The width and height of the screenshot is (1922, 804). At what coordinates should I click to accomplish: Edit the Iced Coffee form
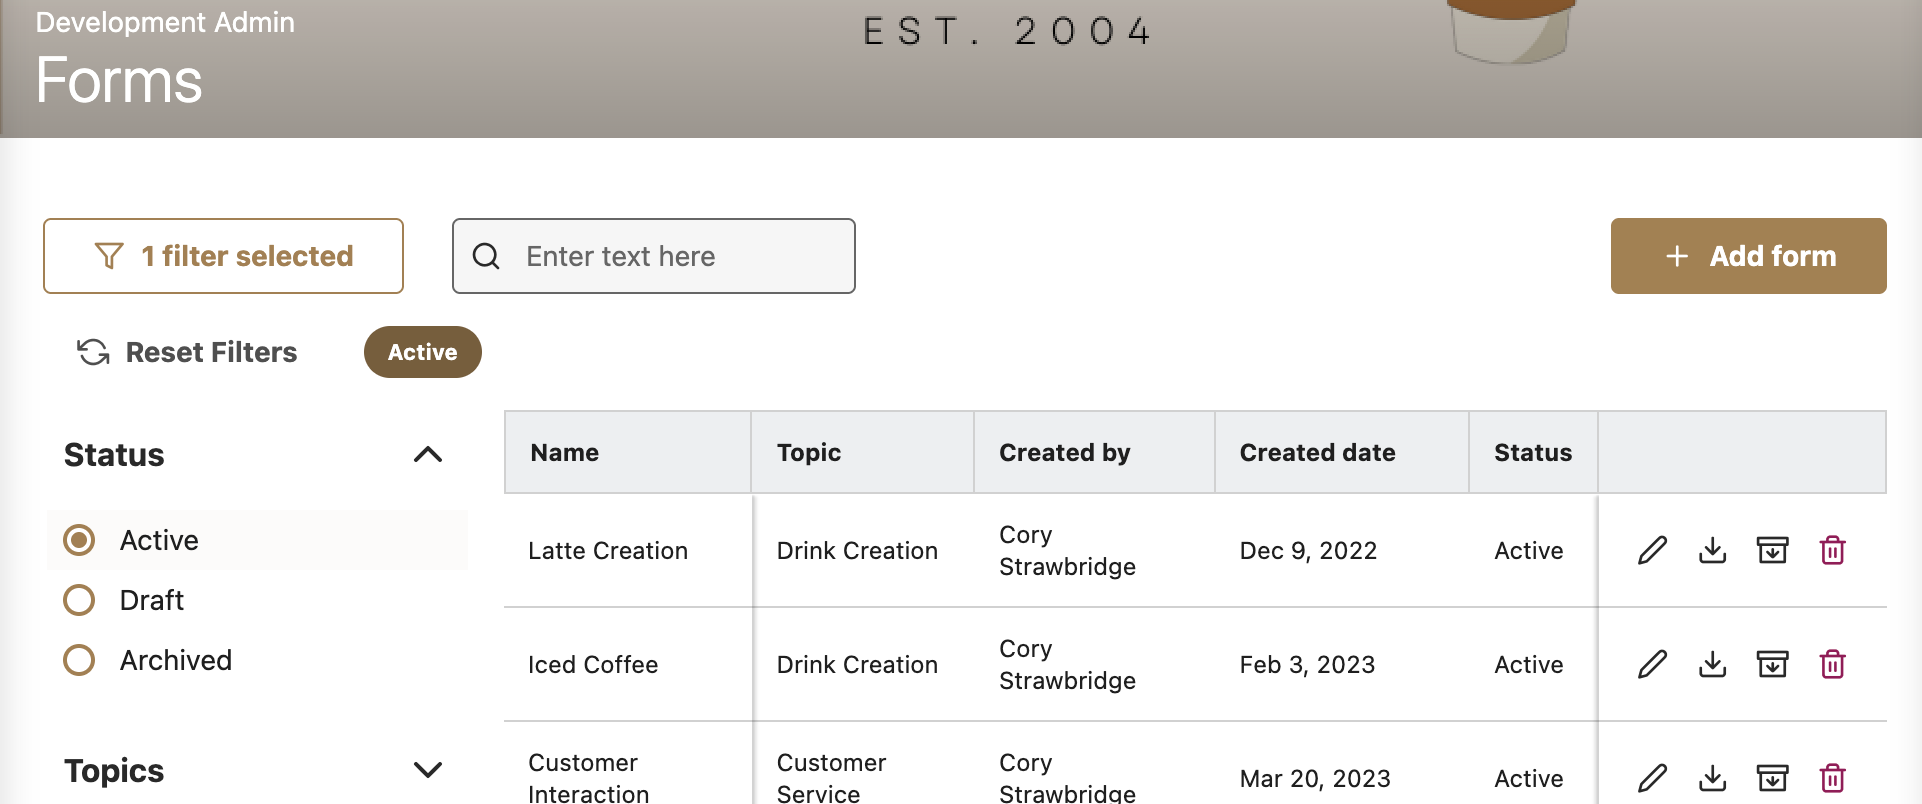tap(1652, 664)
